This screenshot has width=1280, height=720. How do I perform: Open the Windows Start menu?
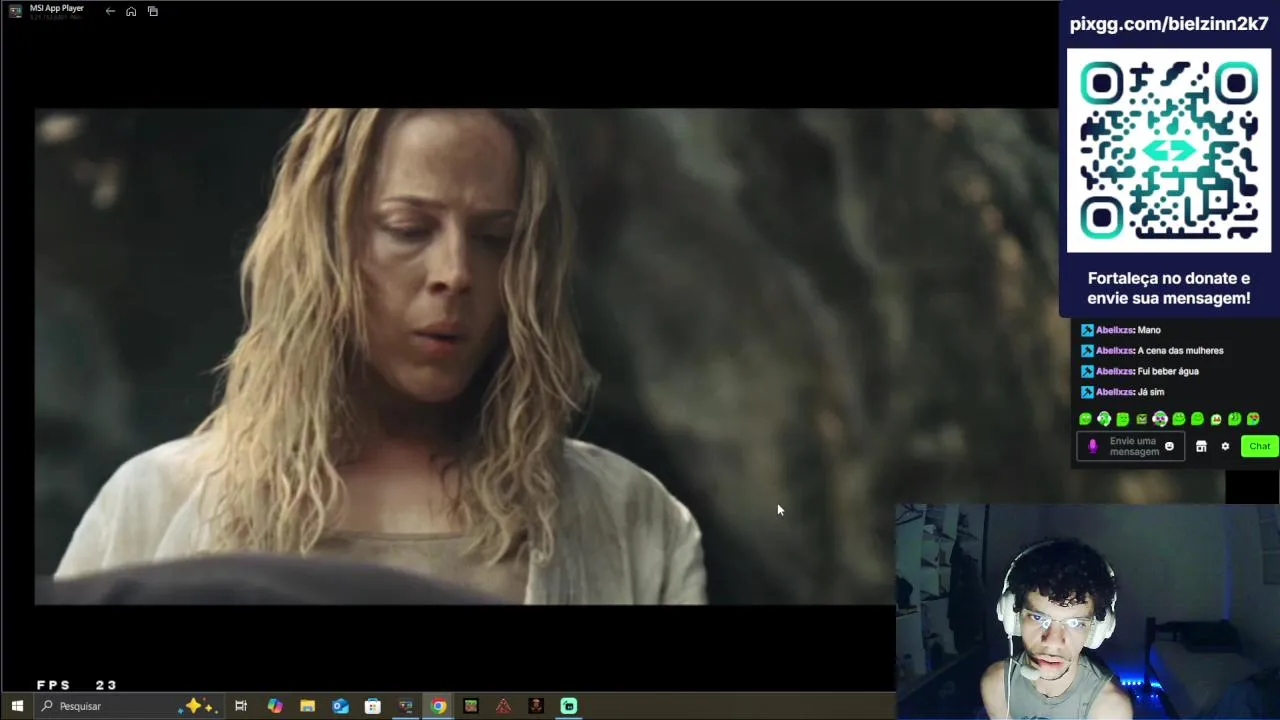(x=17, y=706)
